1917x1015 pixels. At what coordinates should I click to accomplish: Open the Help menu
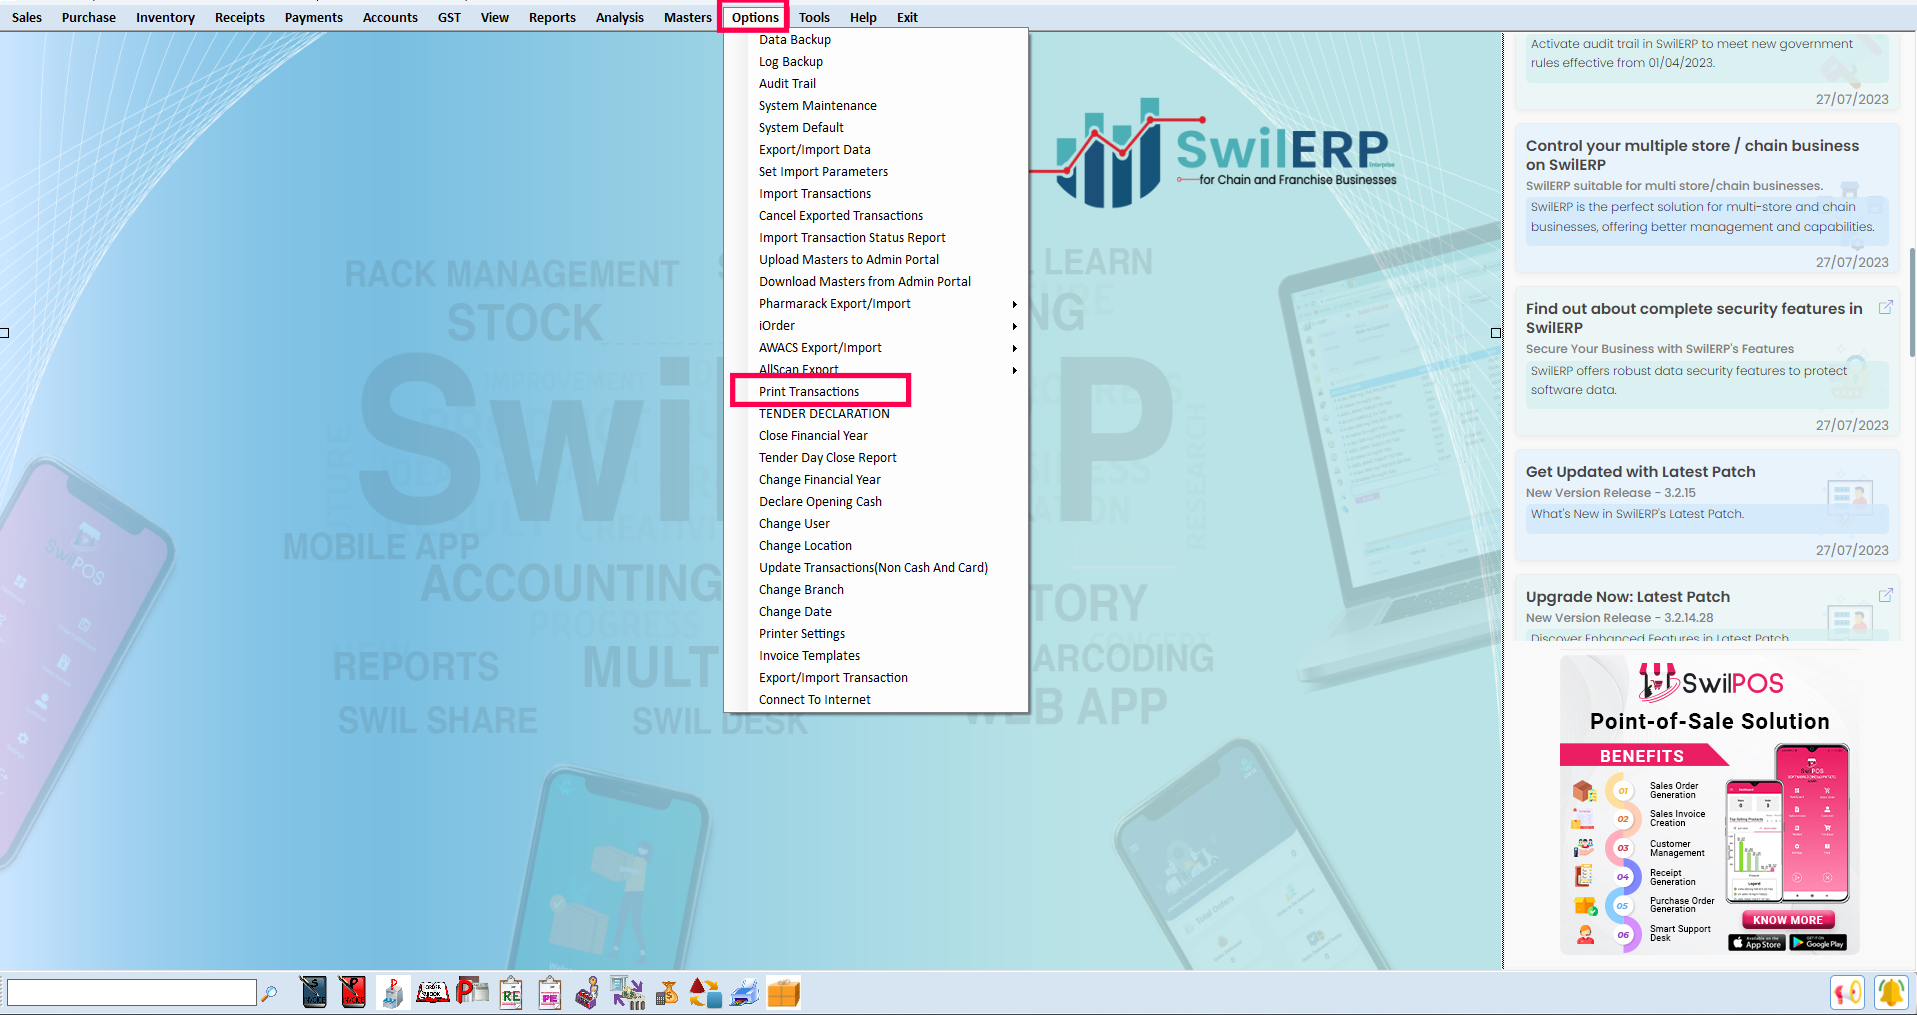tap(863, 17)
